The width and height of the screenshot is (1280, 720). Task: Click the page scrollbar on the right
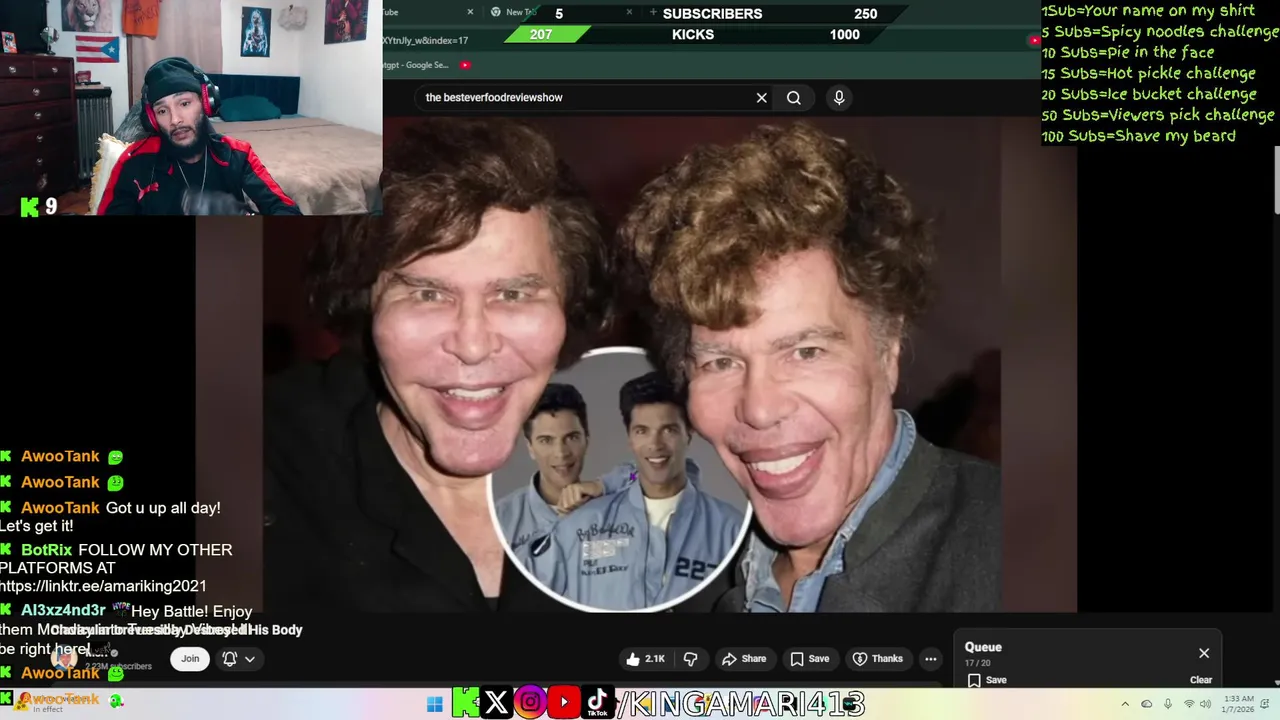[x=1276, y=180]
